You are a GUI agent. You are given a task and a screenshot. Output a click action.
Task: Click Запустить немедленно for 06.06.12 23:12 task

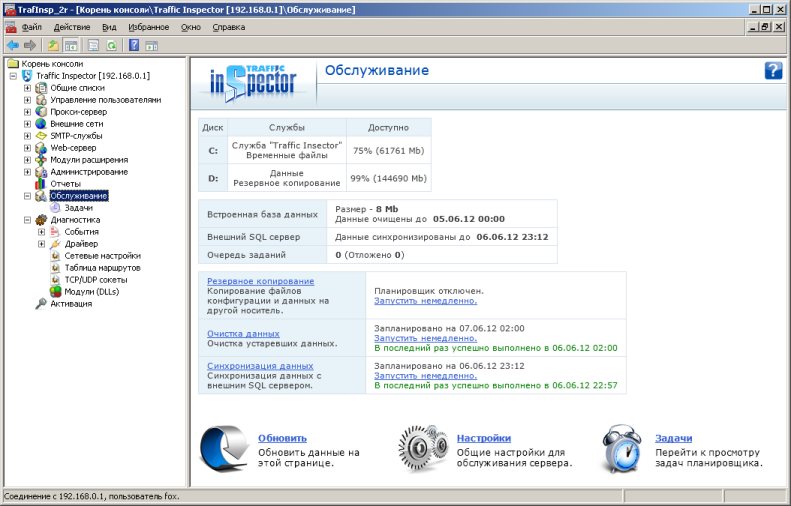coord(425,375)
